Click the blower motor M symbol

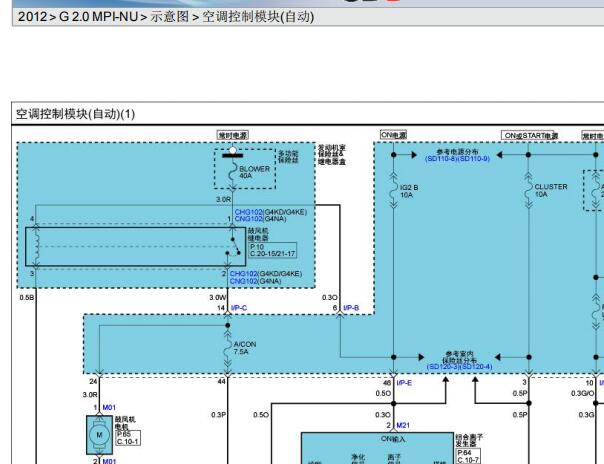(x=99, y=435)
